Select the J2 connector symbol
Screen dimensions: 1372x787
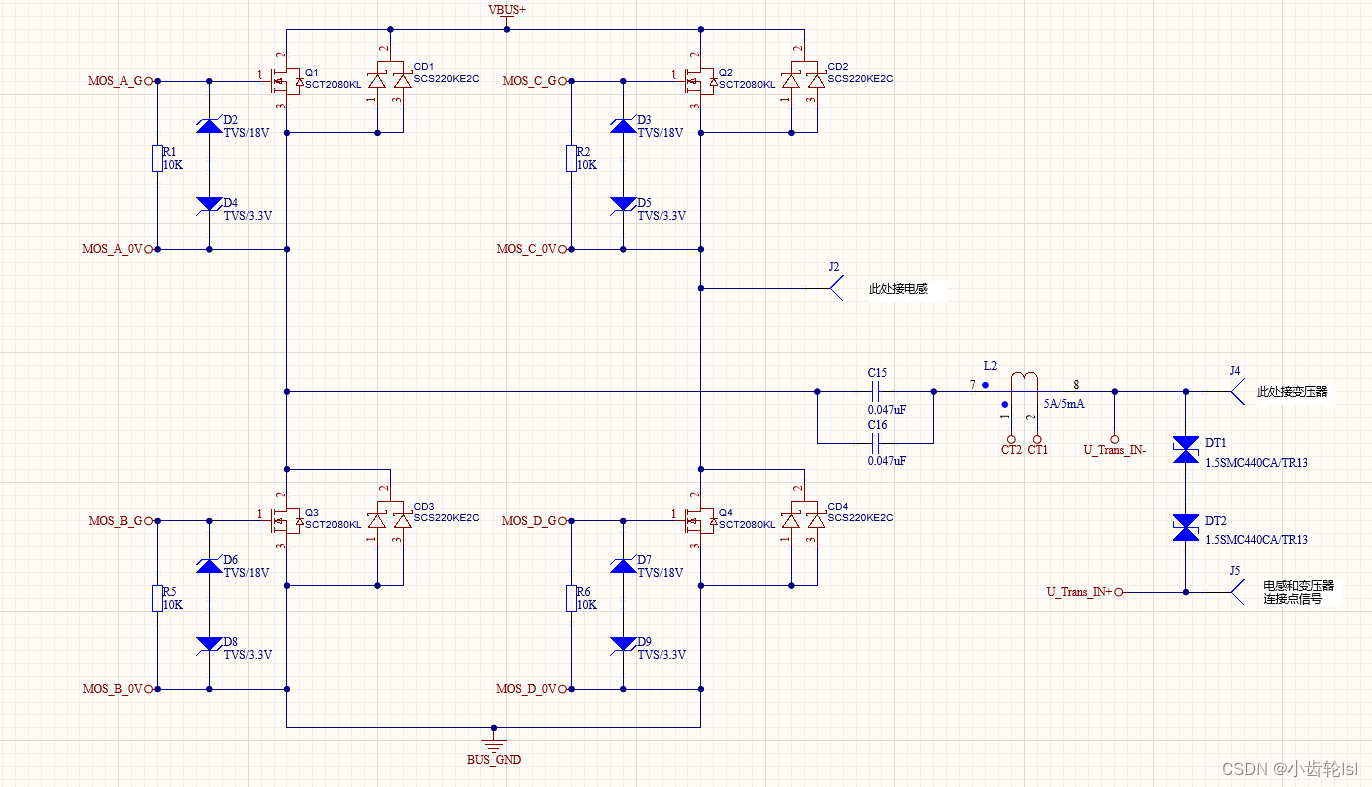[x=836, y=288]
